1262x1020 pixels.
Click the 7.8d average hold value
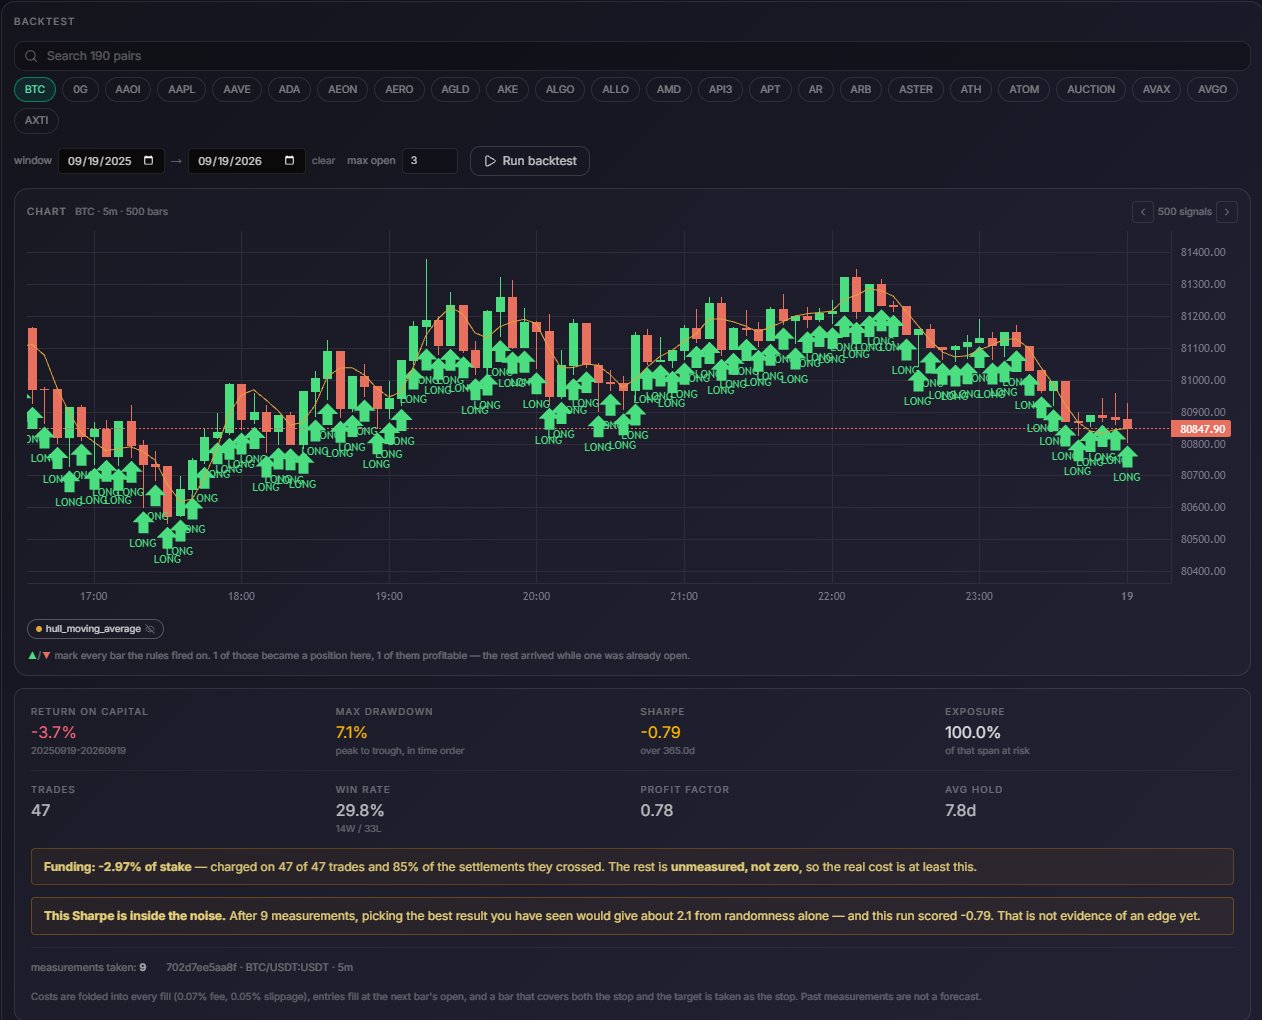[x=960, y=811]
